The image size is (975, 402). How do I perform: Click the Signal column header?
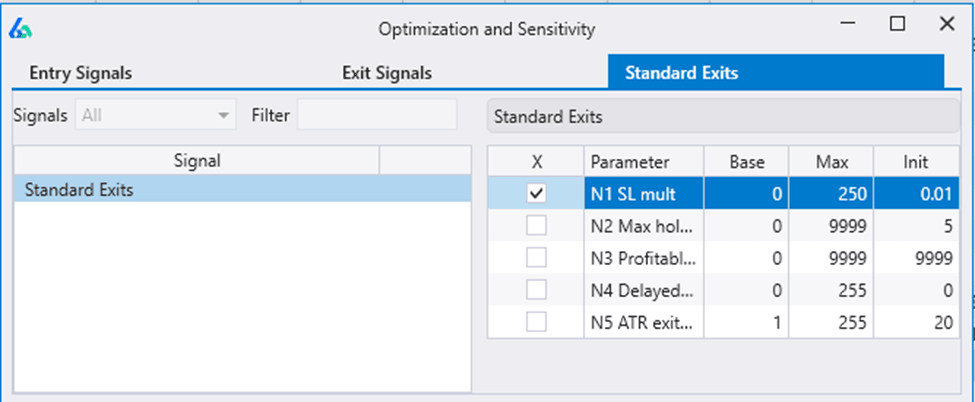pyautogui.click(x=197, y=160)
